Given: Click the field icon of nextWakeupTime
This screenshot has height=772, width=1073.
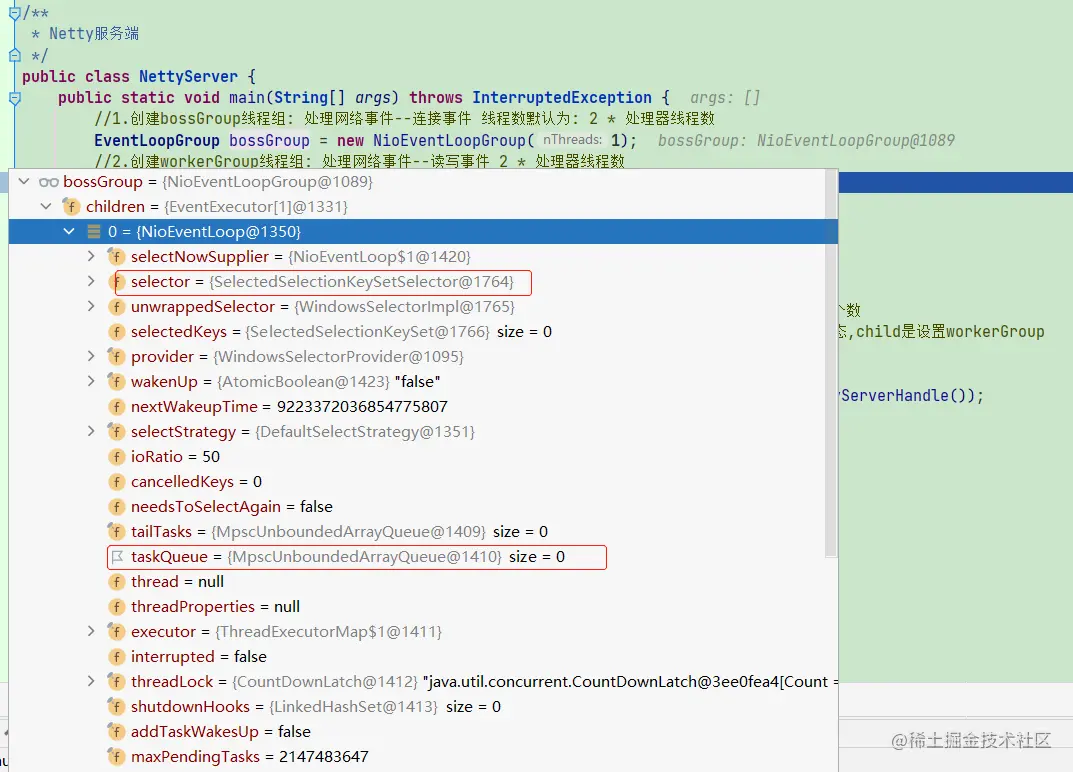Looking at the screenshot, I should pos(116,407).
